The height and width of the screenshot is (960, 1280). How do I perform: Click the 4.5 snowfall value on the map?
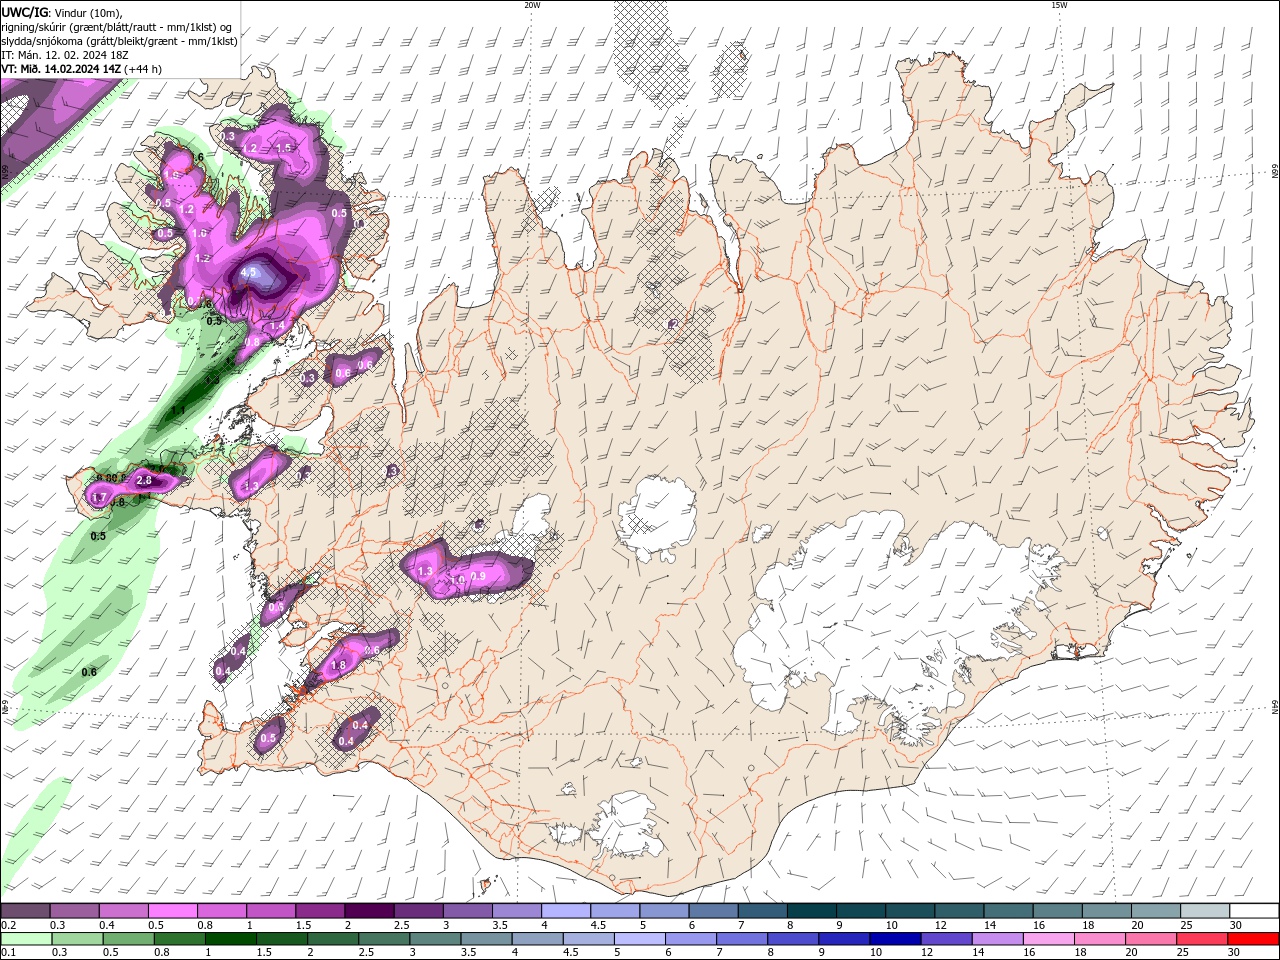249,272
